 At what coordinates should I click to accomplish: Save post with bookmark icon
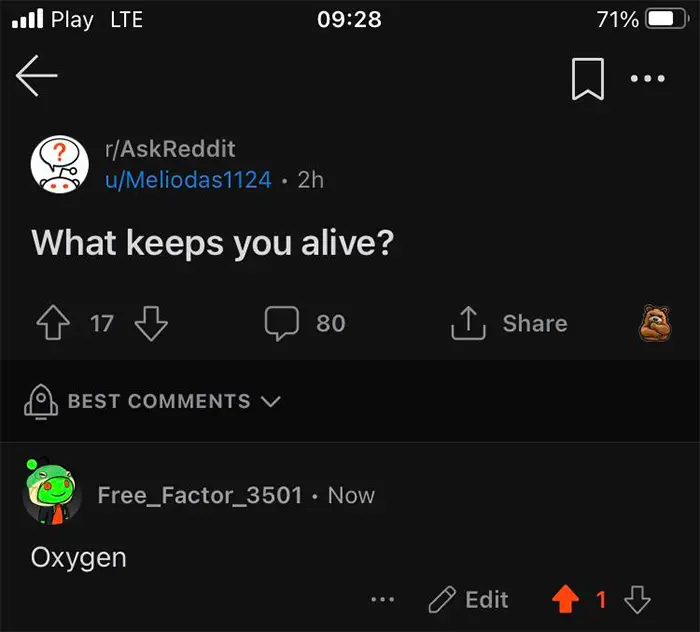pos(587,79)
